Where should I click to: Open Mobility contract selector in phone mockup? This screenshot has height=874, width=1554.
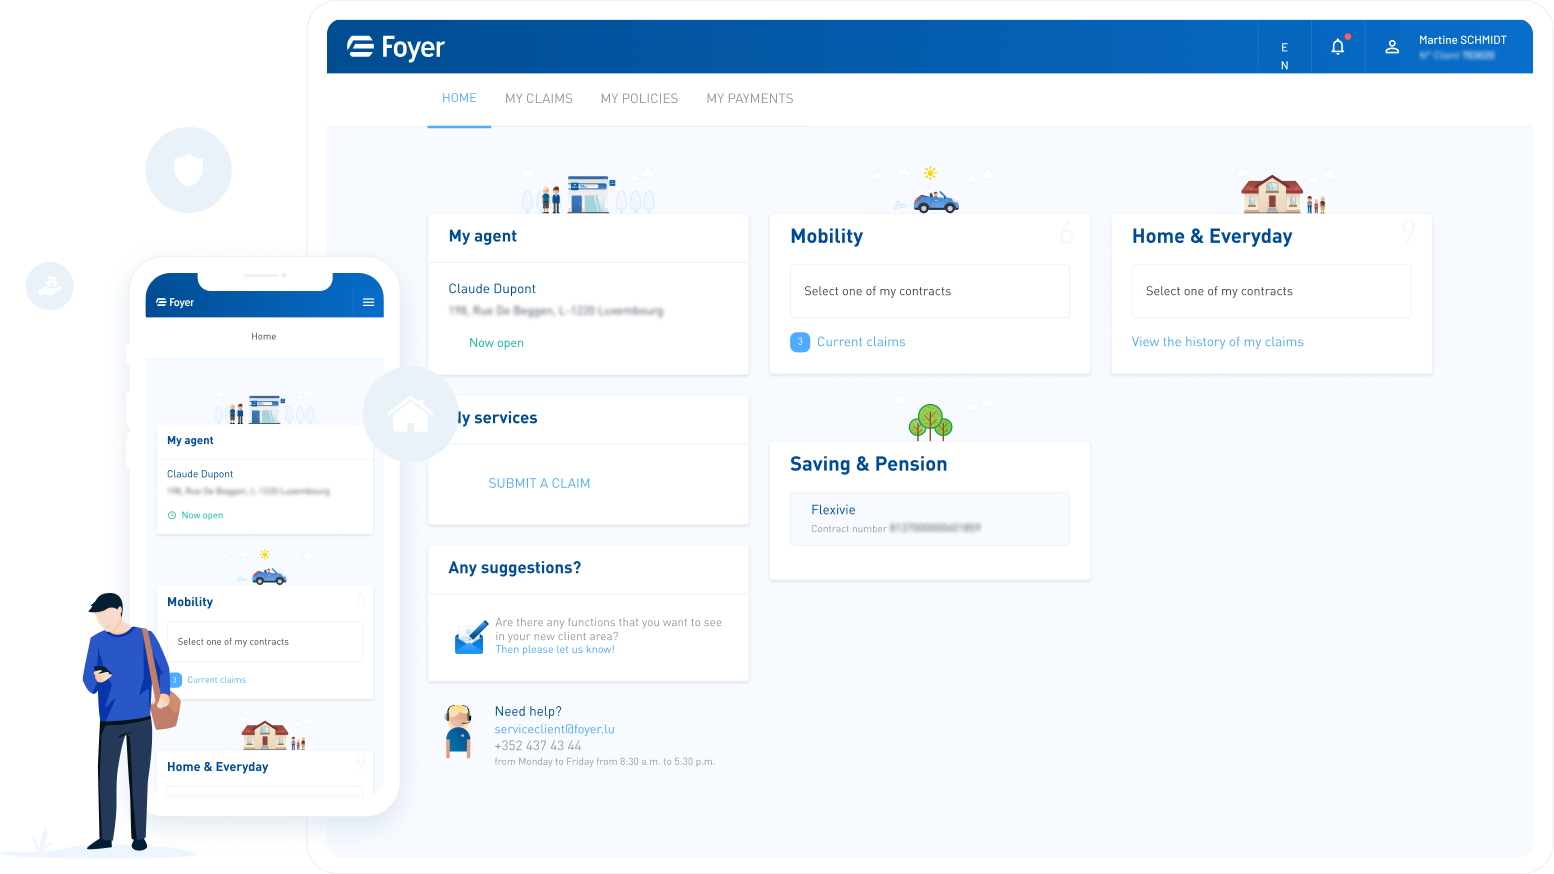click(x=265, y=642)
